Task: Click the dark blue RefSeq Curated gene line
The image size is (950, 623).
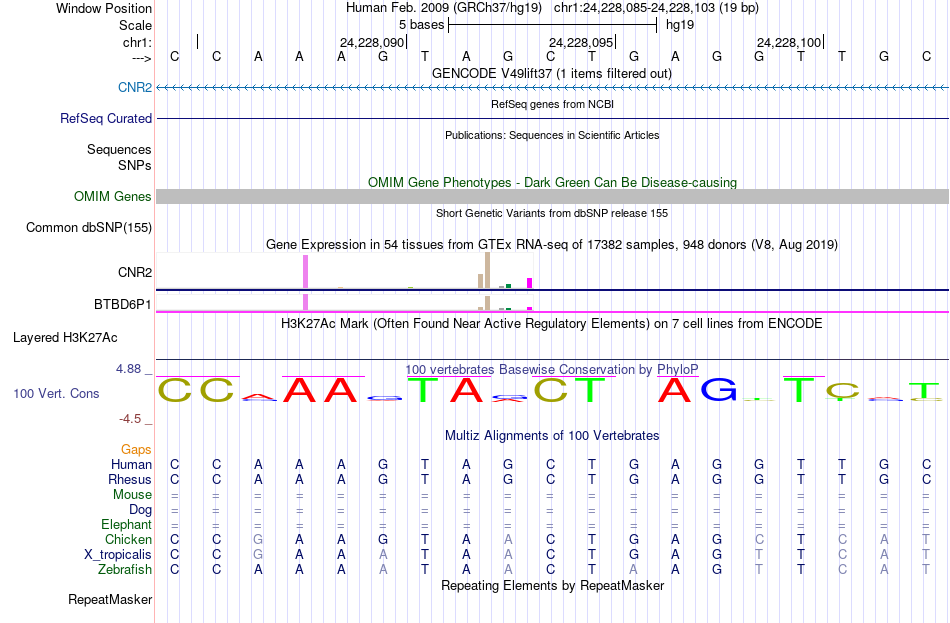Action: pyautogui.click(x=552, y=118)
